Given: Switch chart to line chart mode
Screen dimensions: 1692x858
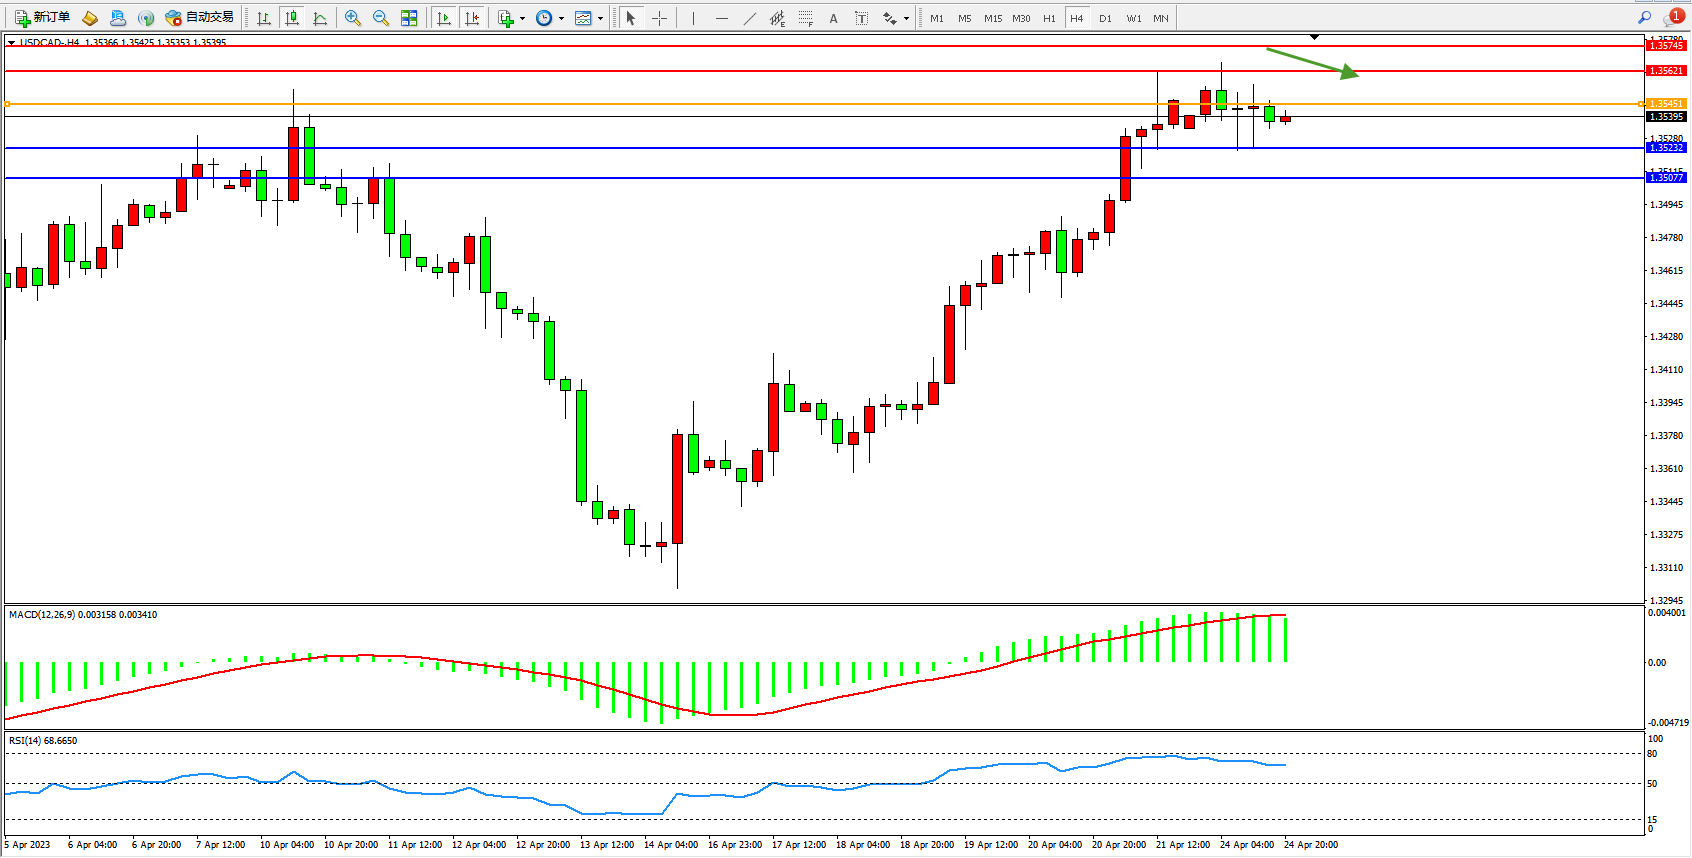Looking at the screenshot, I should click(320, 18).
